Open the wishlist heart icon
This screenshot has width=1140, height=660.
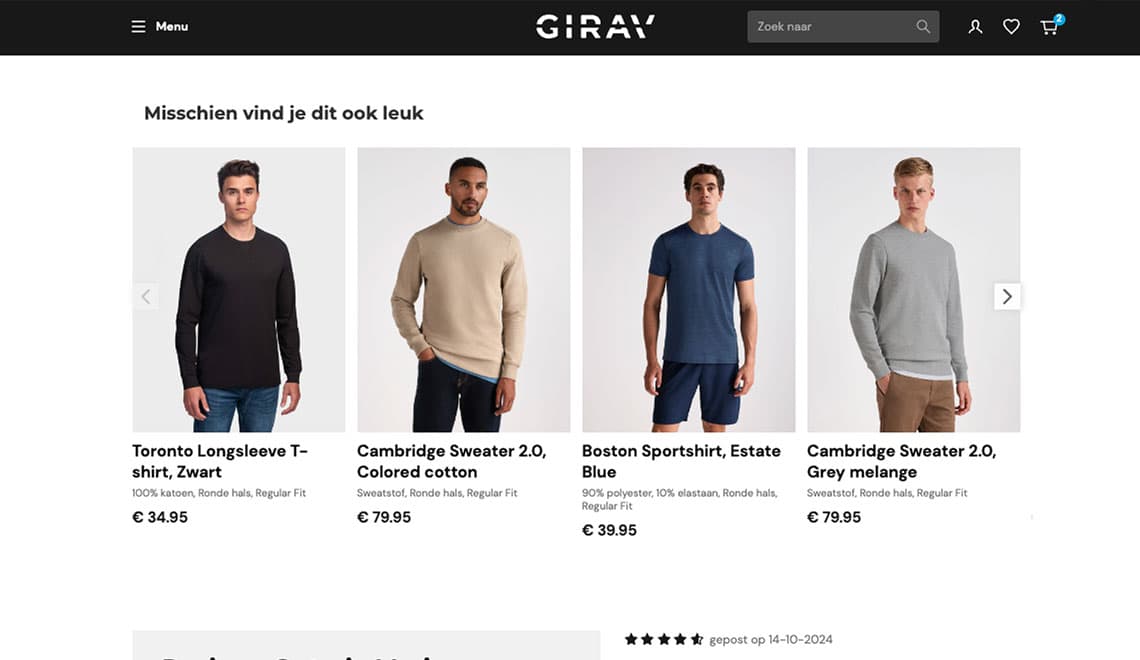tap(1011, 27)
